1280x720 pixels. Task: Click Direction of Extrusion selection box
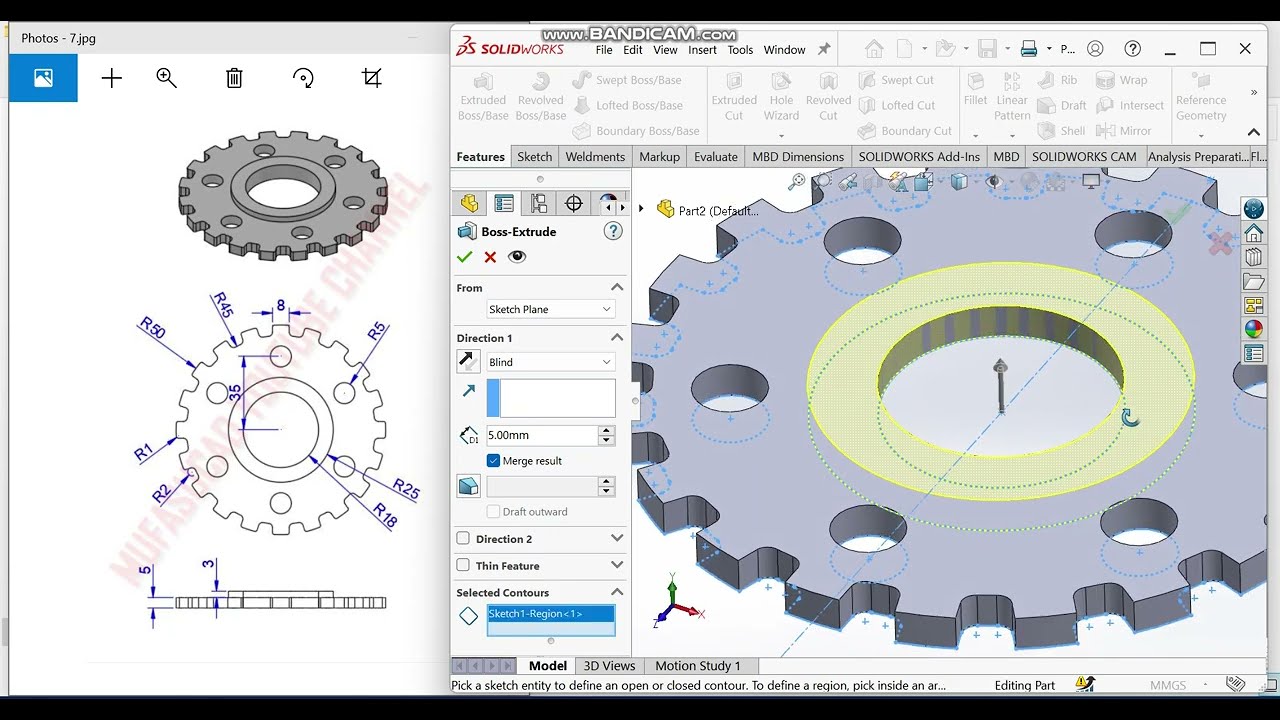tap(551, 398)
